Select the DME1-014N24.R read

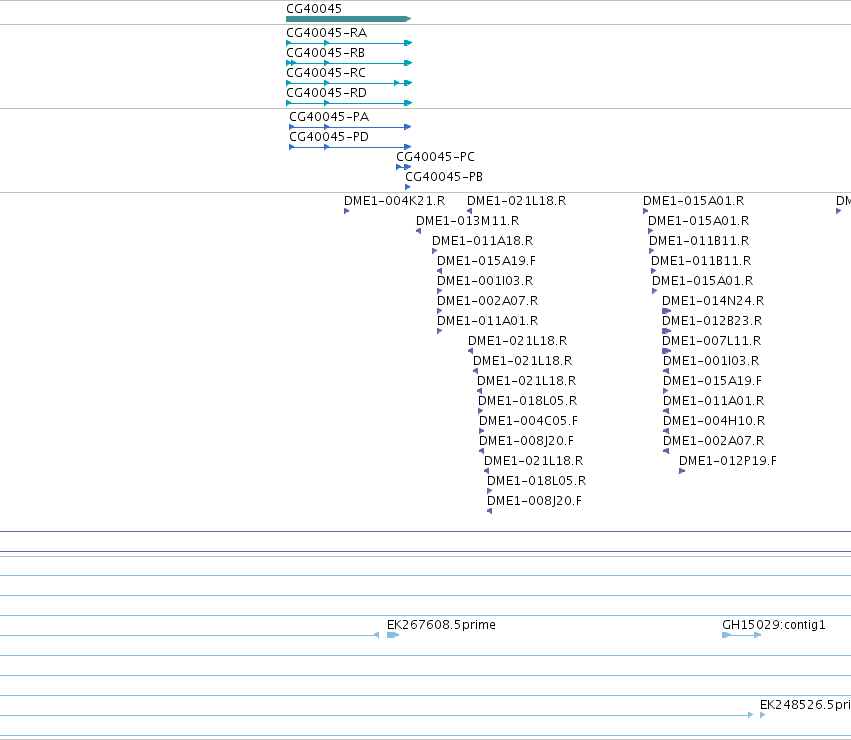coord(666,311)
